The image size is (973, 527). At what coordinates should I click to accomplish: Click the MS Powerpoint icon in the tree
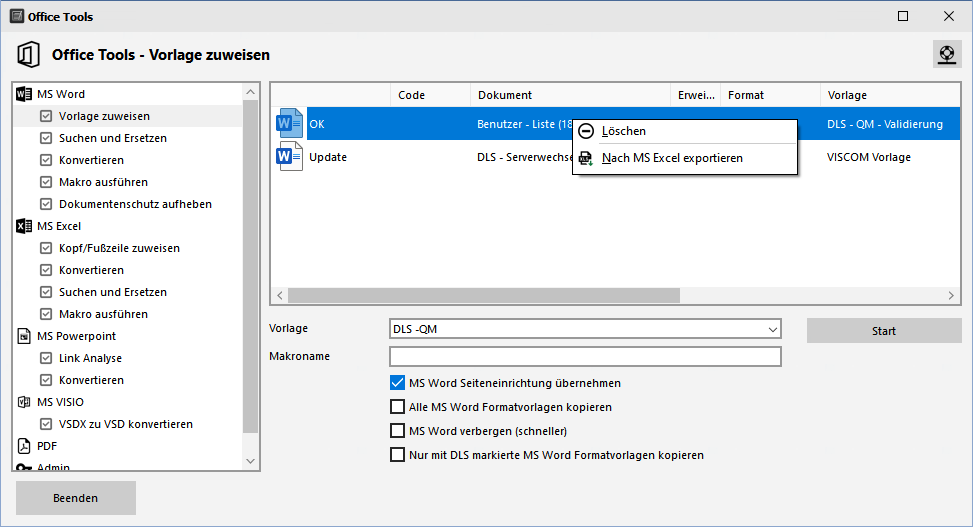[x=24, y=336]
